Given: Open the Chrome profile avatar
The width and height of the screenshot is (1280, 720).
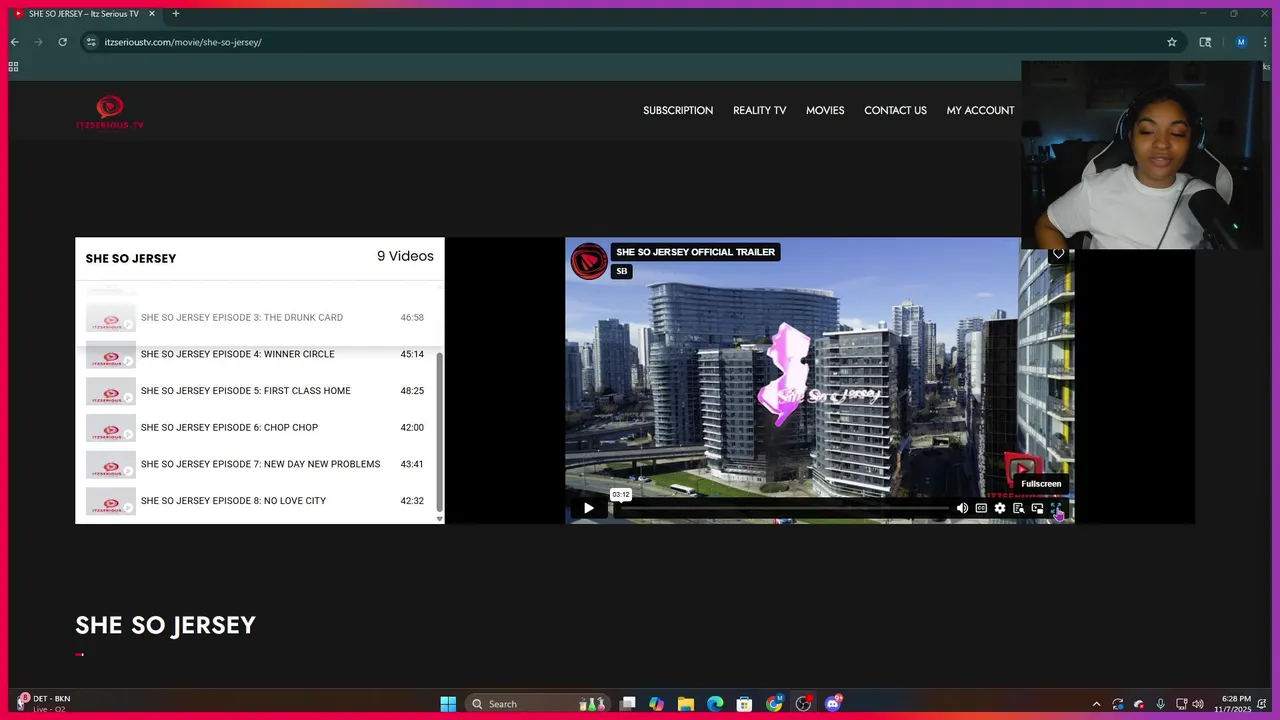Looking at the screenshot, I should [x=1241, y=42].
